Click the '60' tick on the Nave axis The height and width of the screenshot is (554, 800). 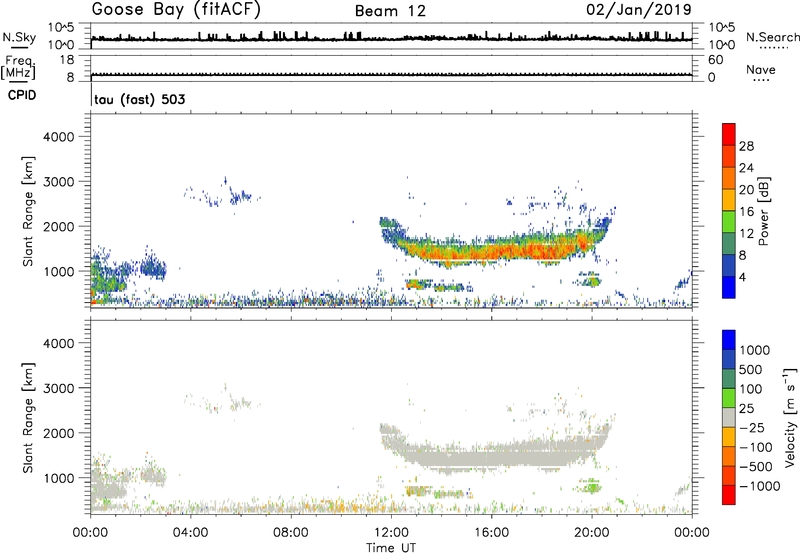[715, 60]
